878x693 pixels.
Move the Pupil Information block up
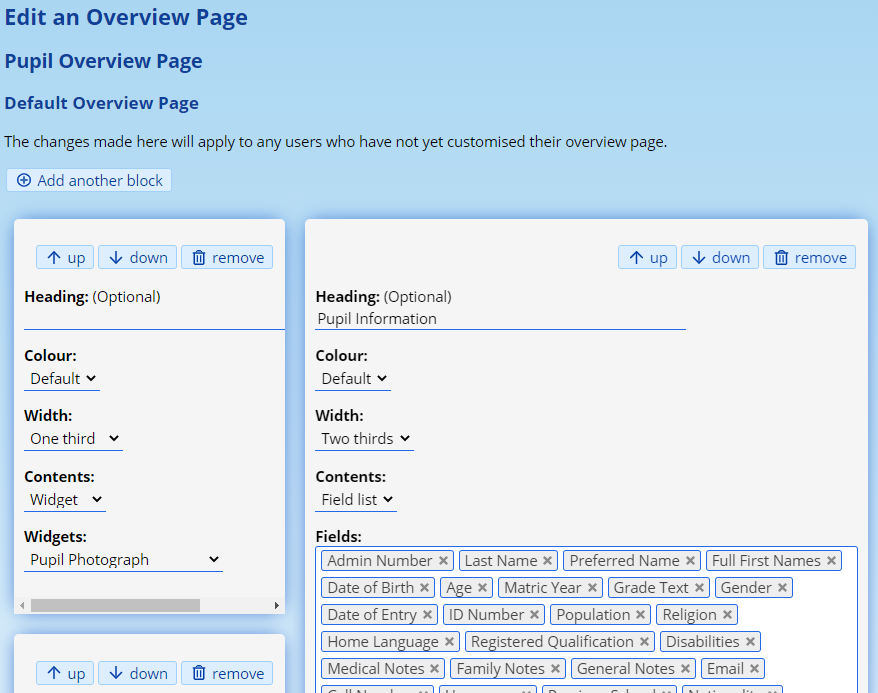(x=647, y=258)
